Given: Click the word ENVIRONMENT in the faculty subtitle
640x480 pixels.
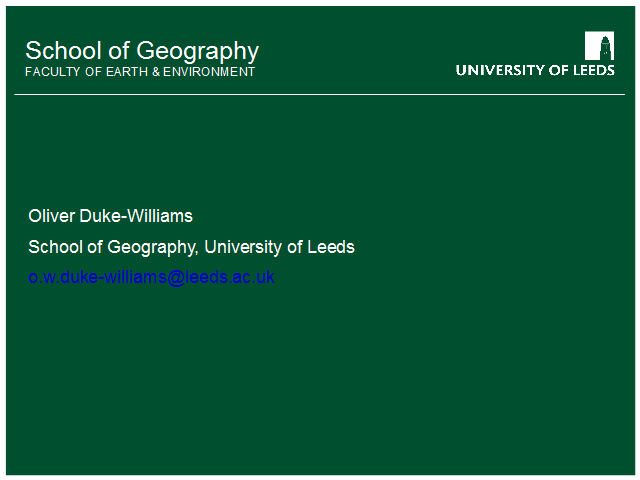Looking at the screenshot, I should coord(209,72).
